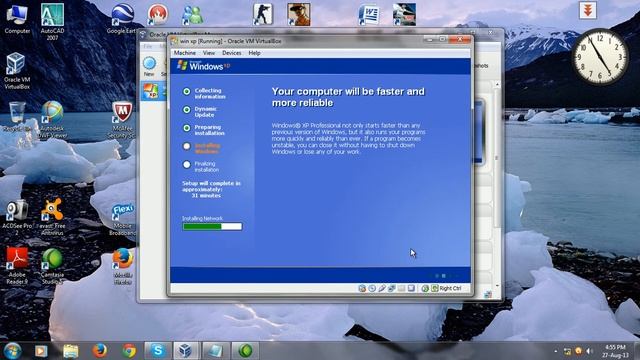
Task: Switch to Skype in the taskbar
Action: [x=158, y=351]
